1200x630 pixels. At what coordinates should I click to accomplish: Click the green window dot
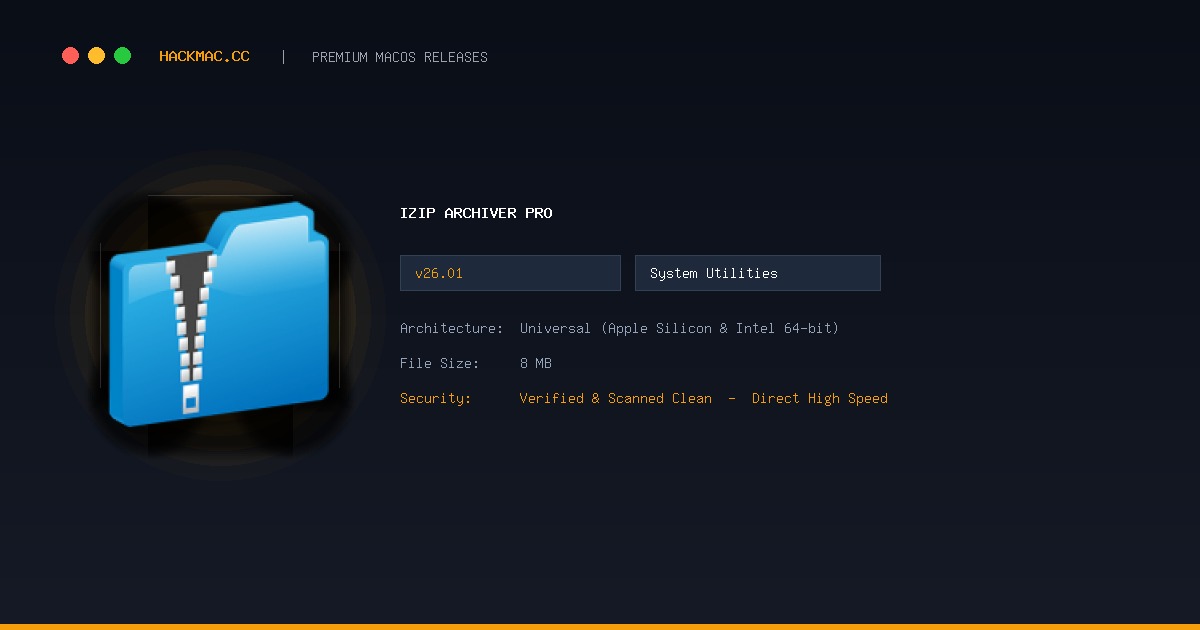point(122,56)
